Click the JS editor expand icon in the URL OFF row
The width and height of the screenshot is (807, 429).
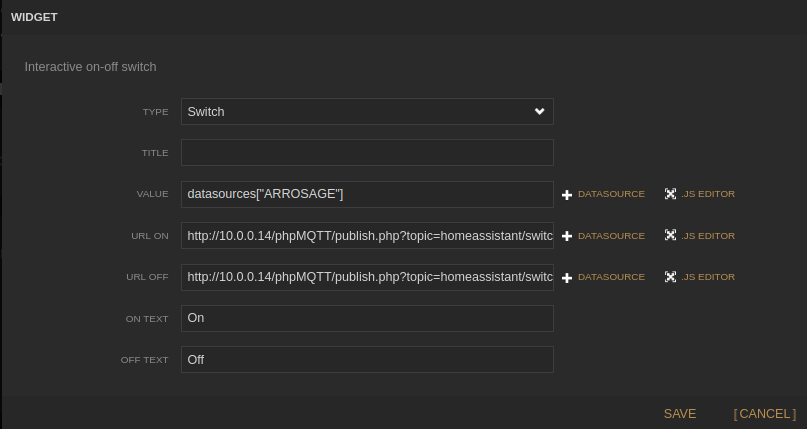click(x=670, y=277)
